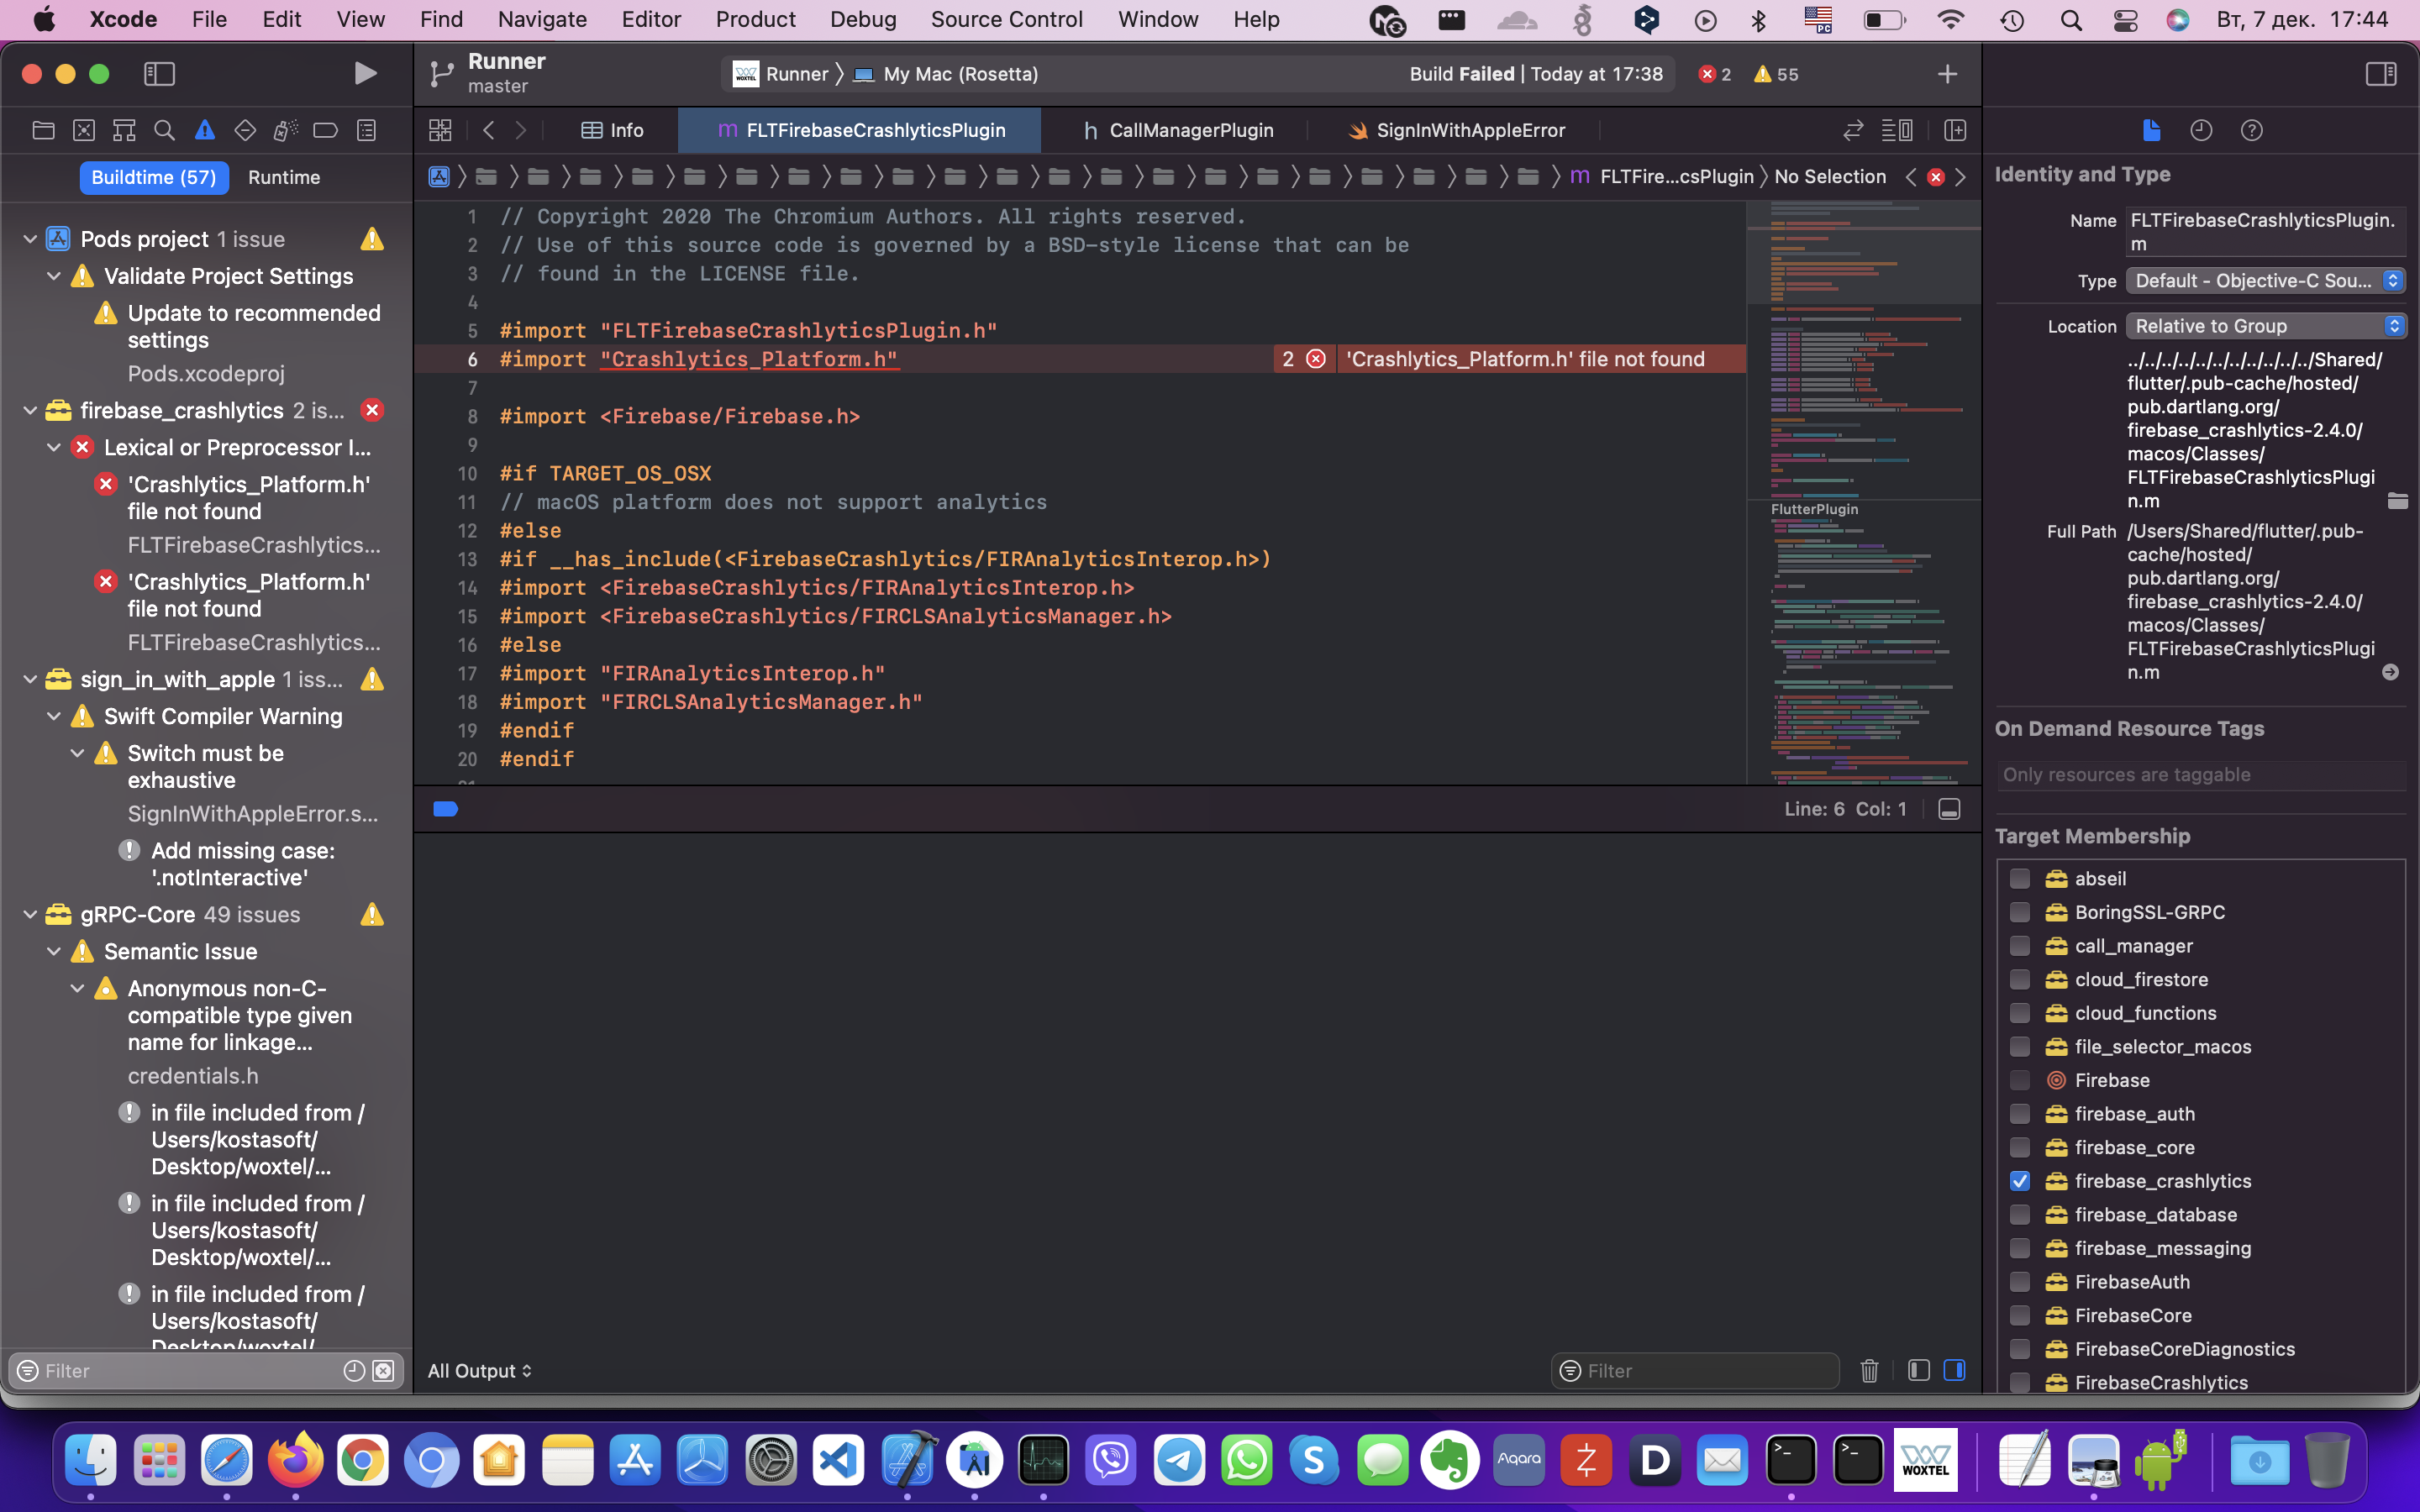Image resolution: width=2420 pixels, height=1512 pixels.
Task: Open the Product menu
Action: pos(755,19)
